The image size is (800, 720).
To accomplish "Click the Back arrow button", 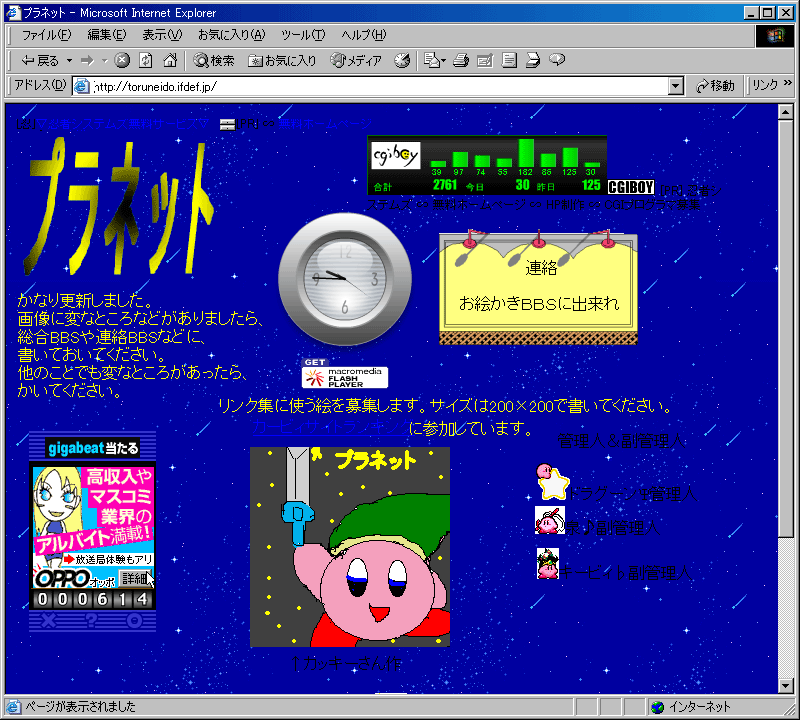I will (x=40, y=61).
